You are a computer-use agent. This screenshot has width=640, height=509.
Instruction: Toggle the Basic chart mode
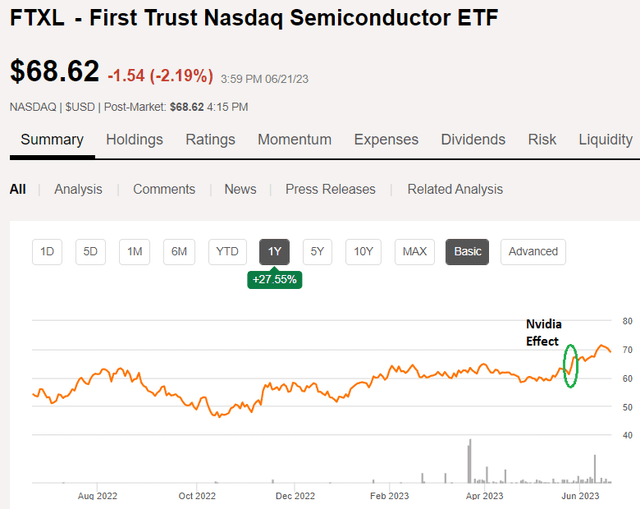(x=467, y=251)
